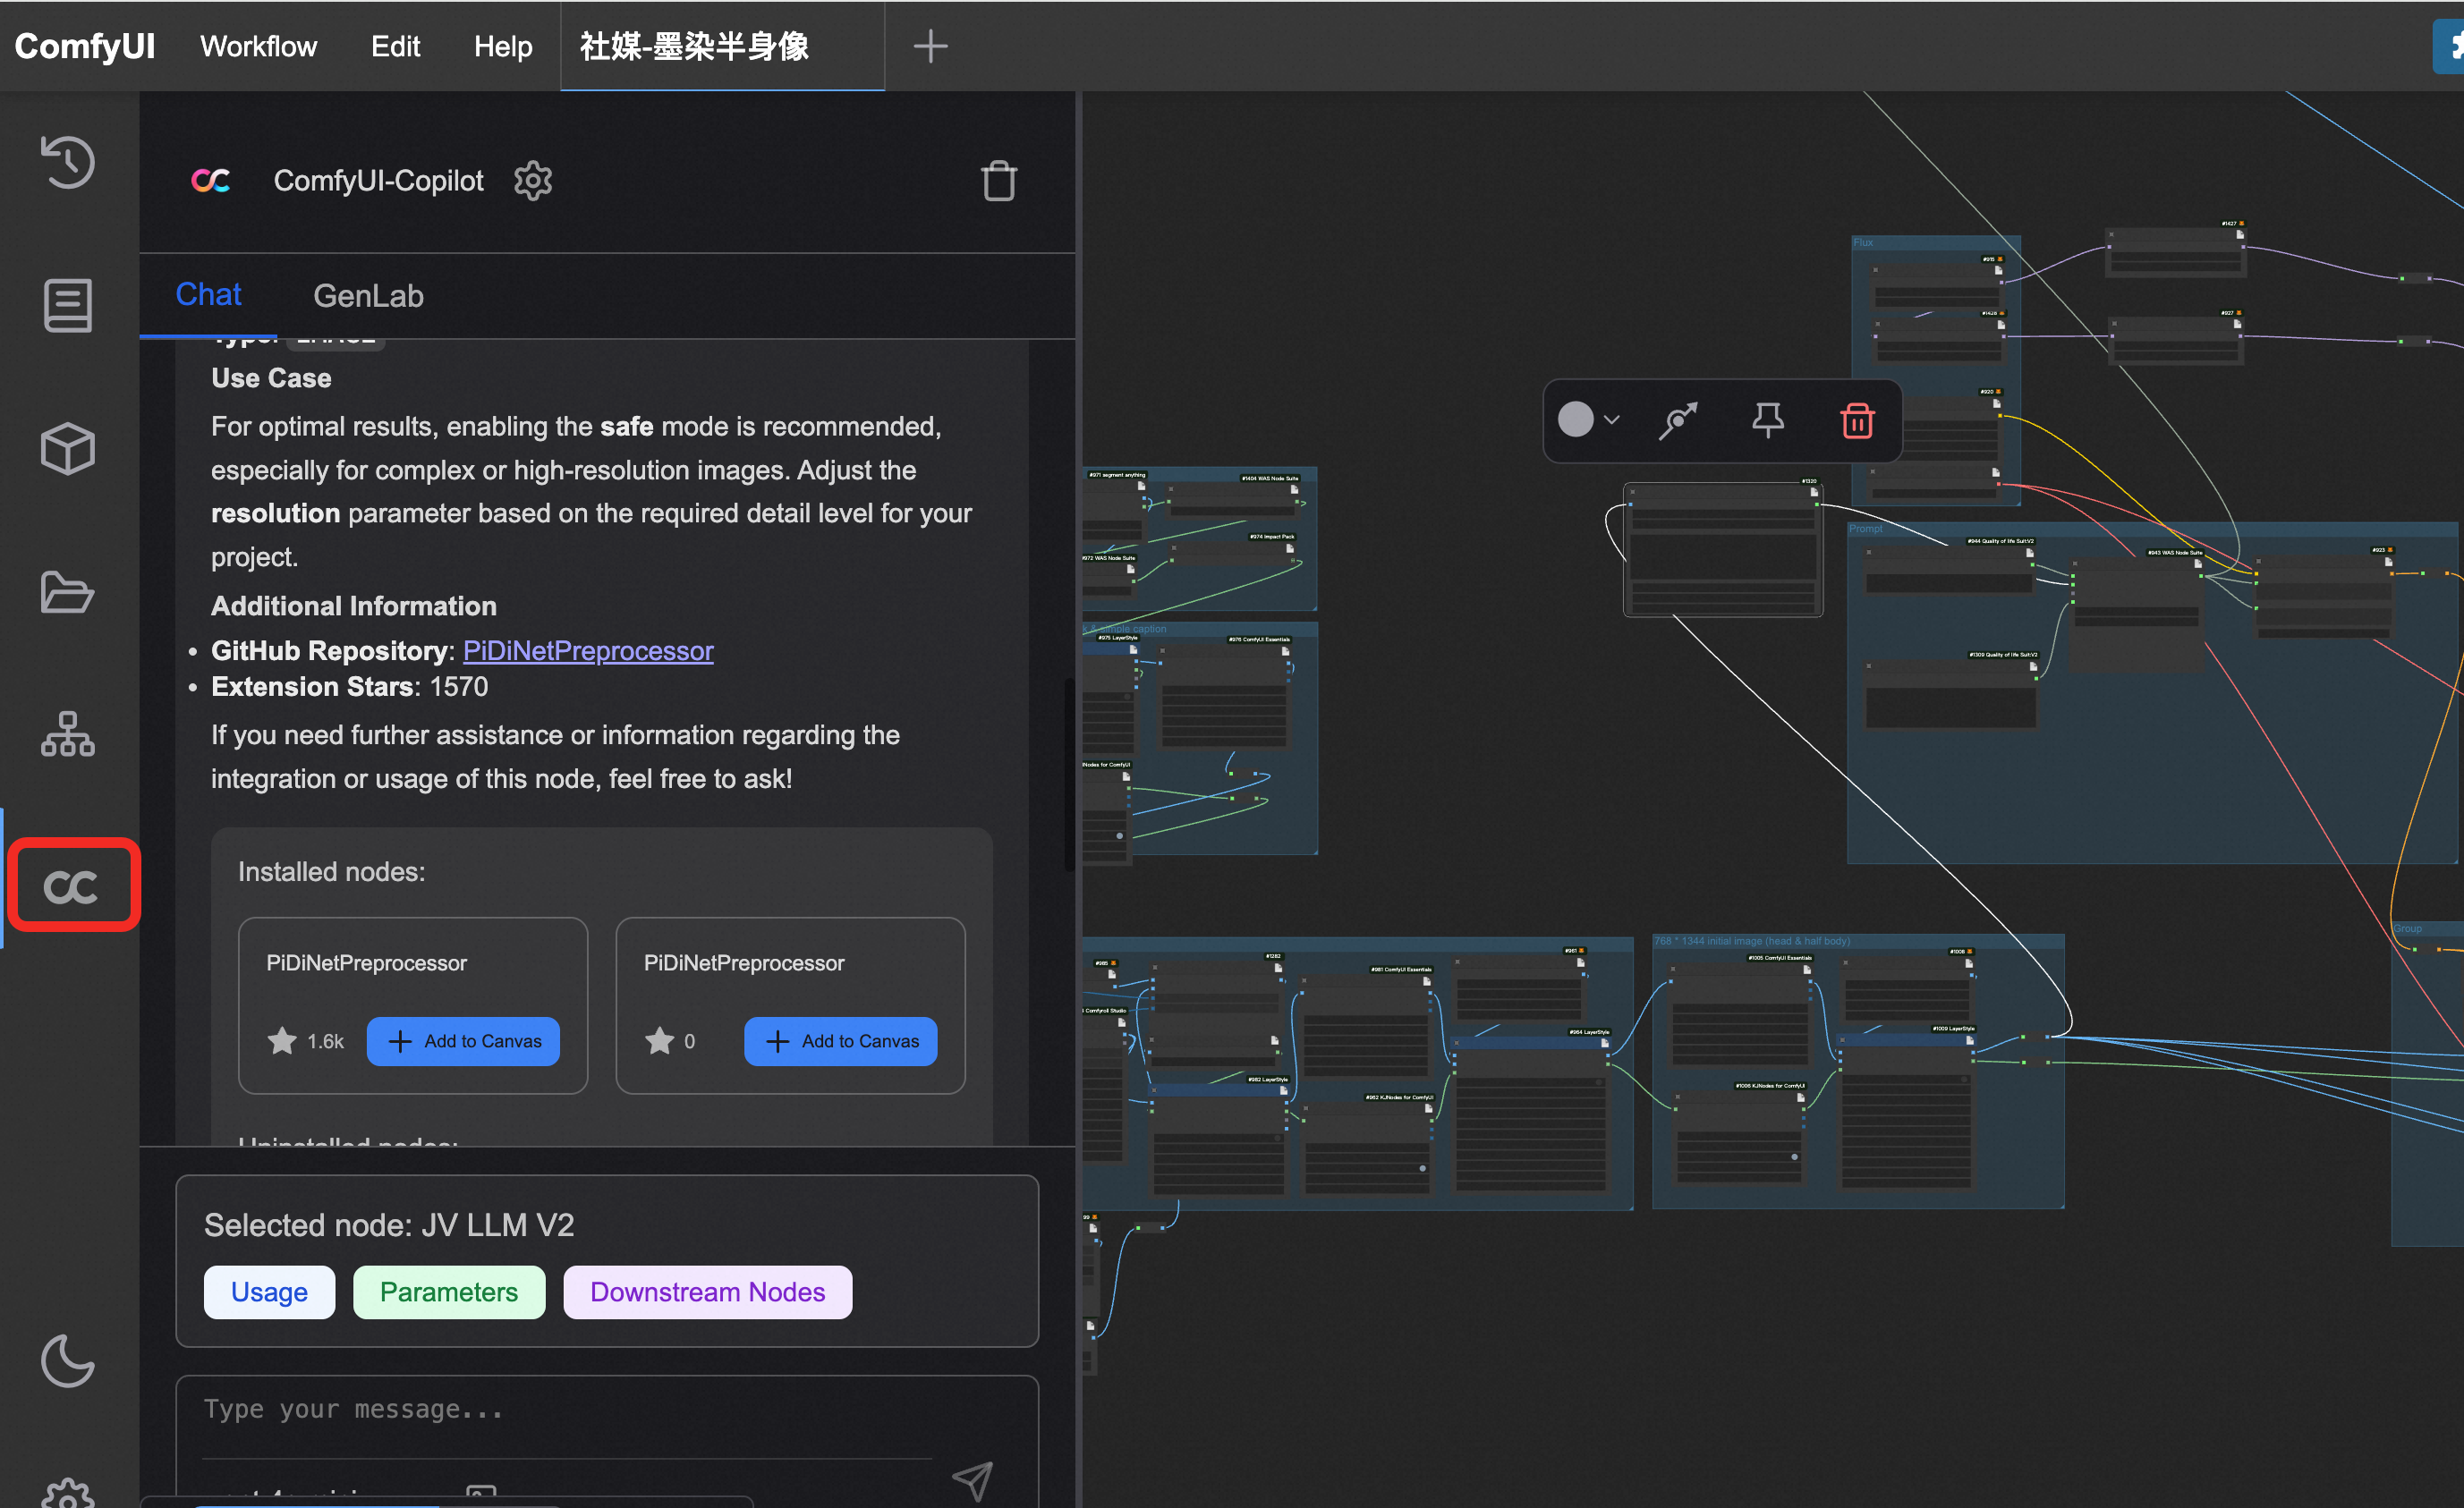Open the model library hierarchy icon
The height and width of the screenshot is (1508, 2464).
click(x=68, y=735)
